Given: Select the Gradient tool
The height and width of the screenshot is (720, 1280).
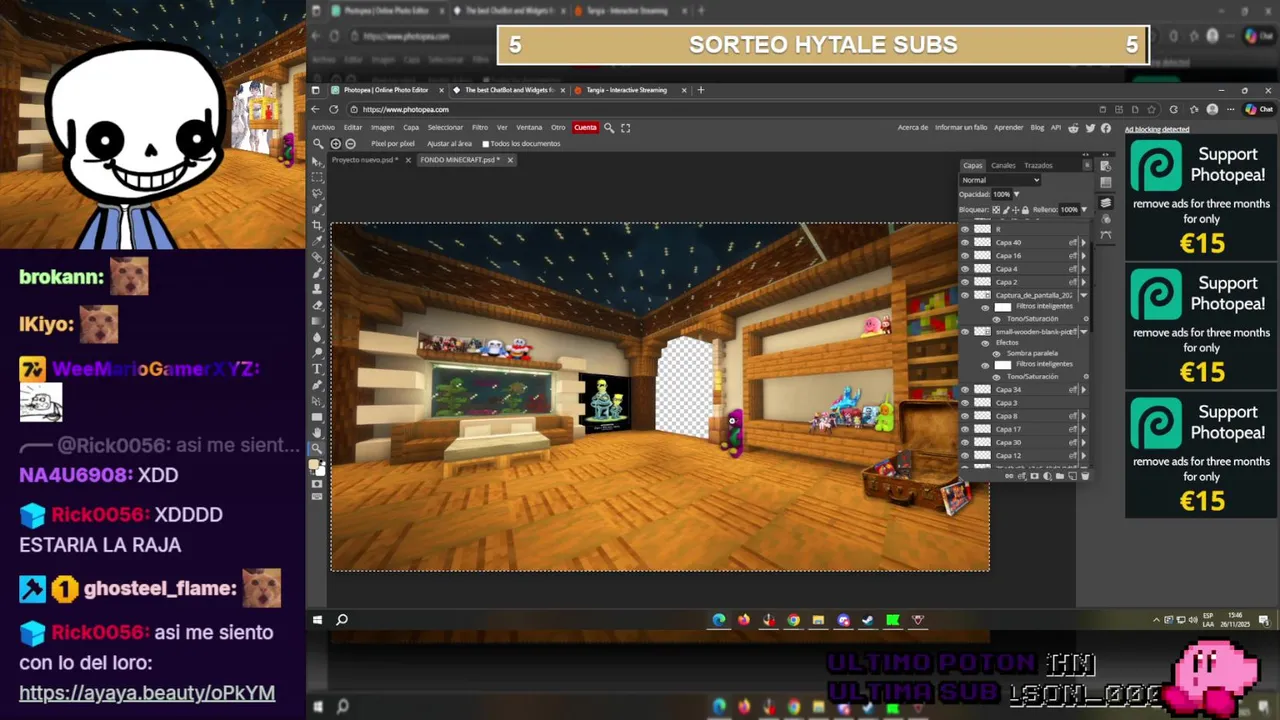Looking at the screenshot, I should [317, 321].
